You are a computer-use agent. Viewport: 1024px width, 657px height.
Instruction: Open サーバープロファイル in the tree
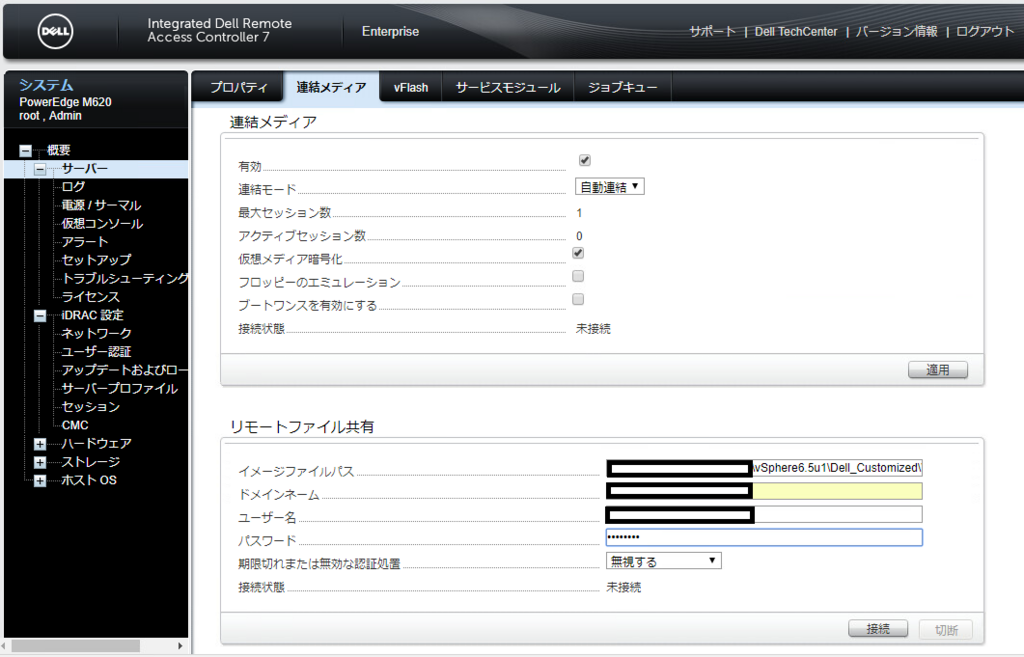120,388
